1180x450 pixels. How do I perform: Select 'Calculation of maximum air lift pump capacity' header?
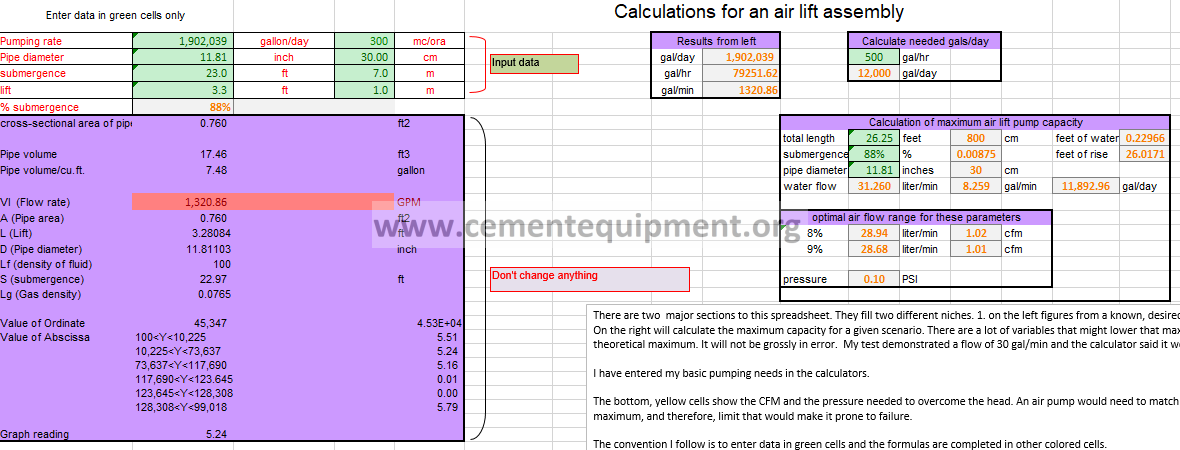tap(976, 123)
